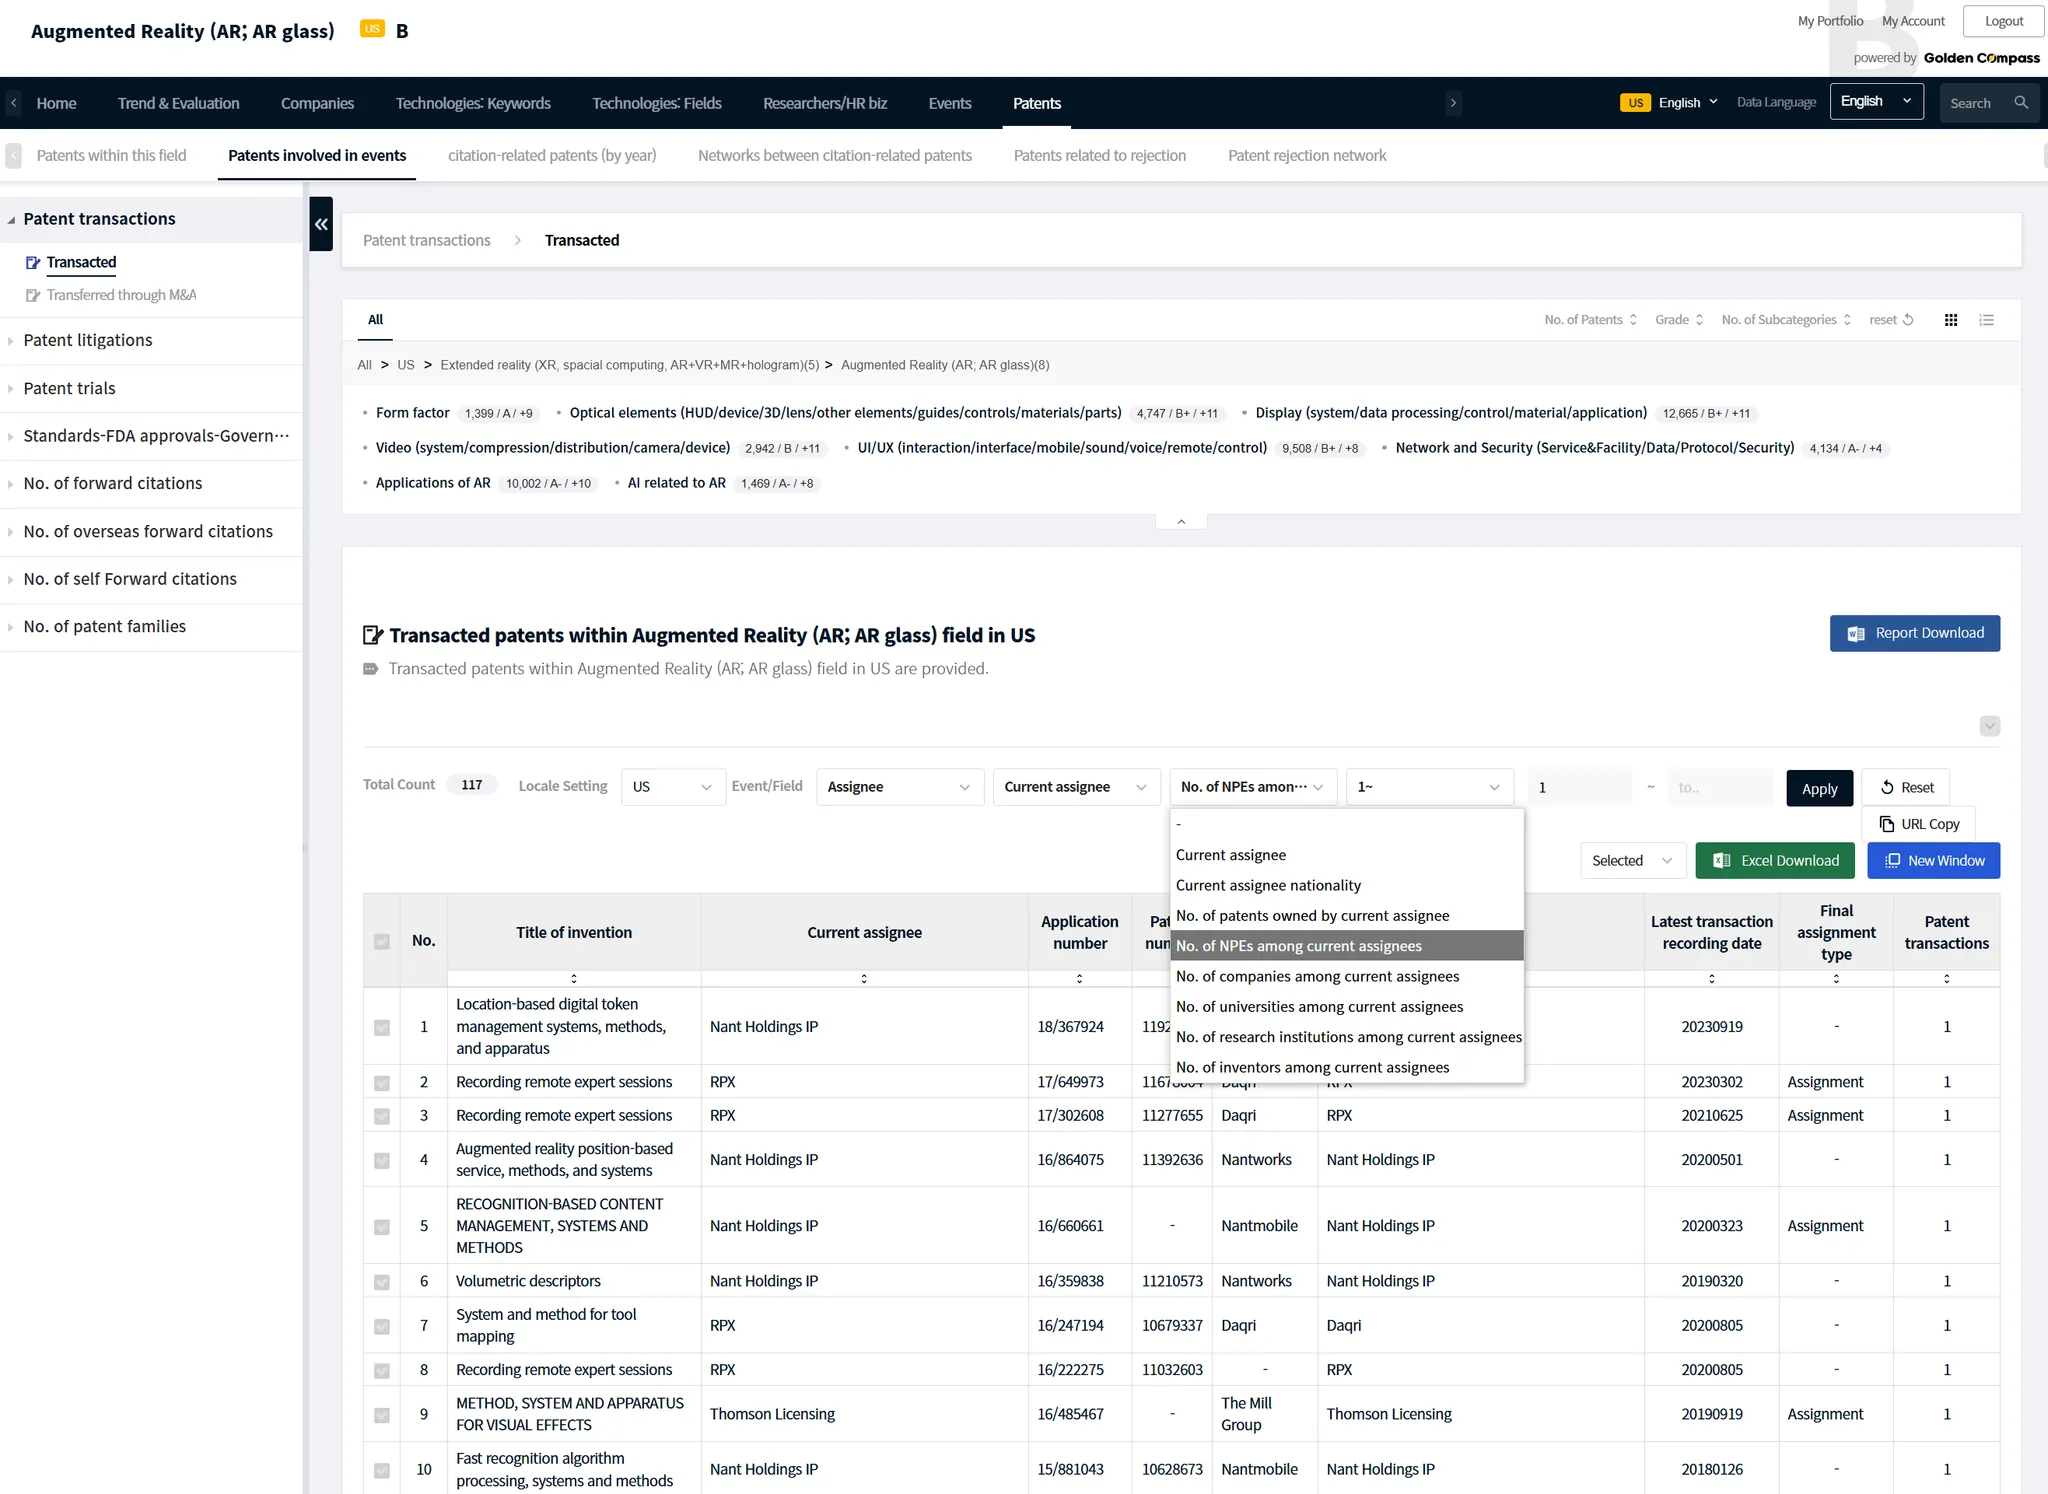Open the Assignee Event/Field dropdown
The image size is (2048, 1494).
pos(898,787)
